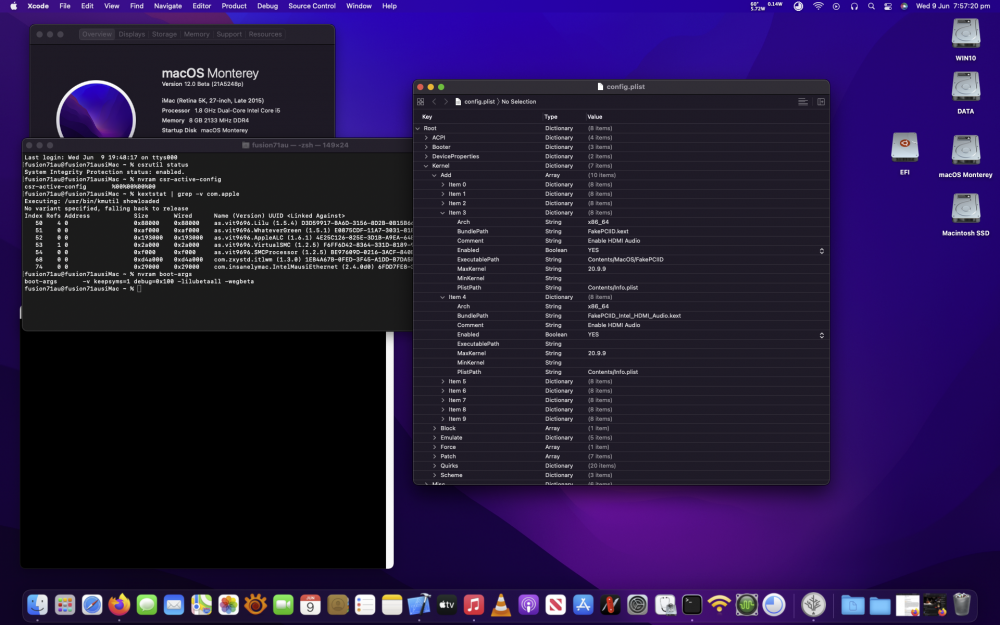Screen dimensions: 1000x625
Task: Open the Editor menu
Action: click(x=202, y=6)
